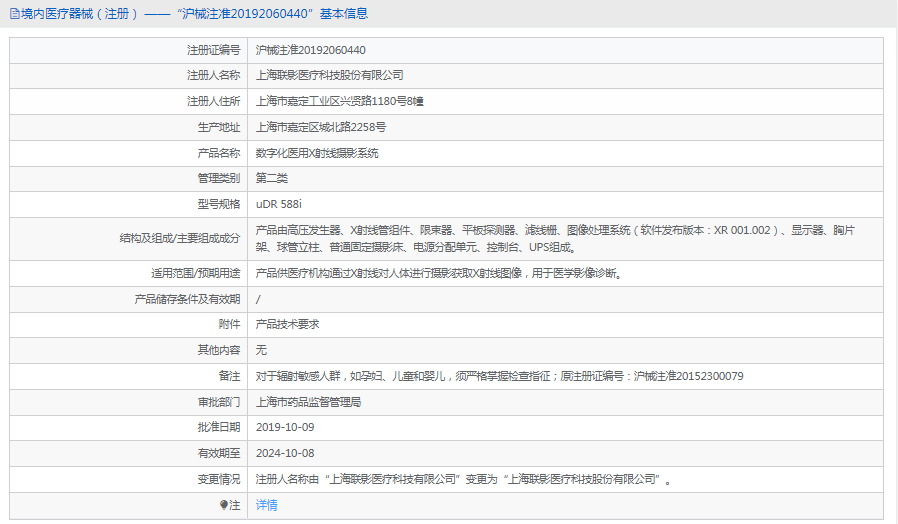Click management class value 第二类
The image size is (898, 524).
tap(271, 178)
